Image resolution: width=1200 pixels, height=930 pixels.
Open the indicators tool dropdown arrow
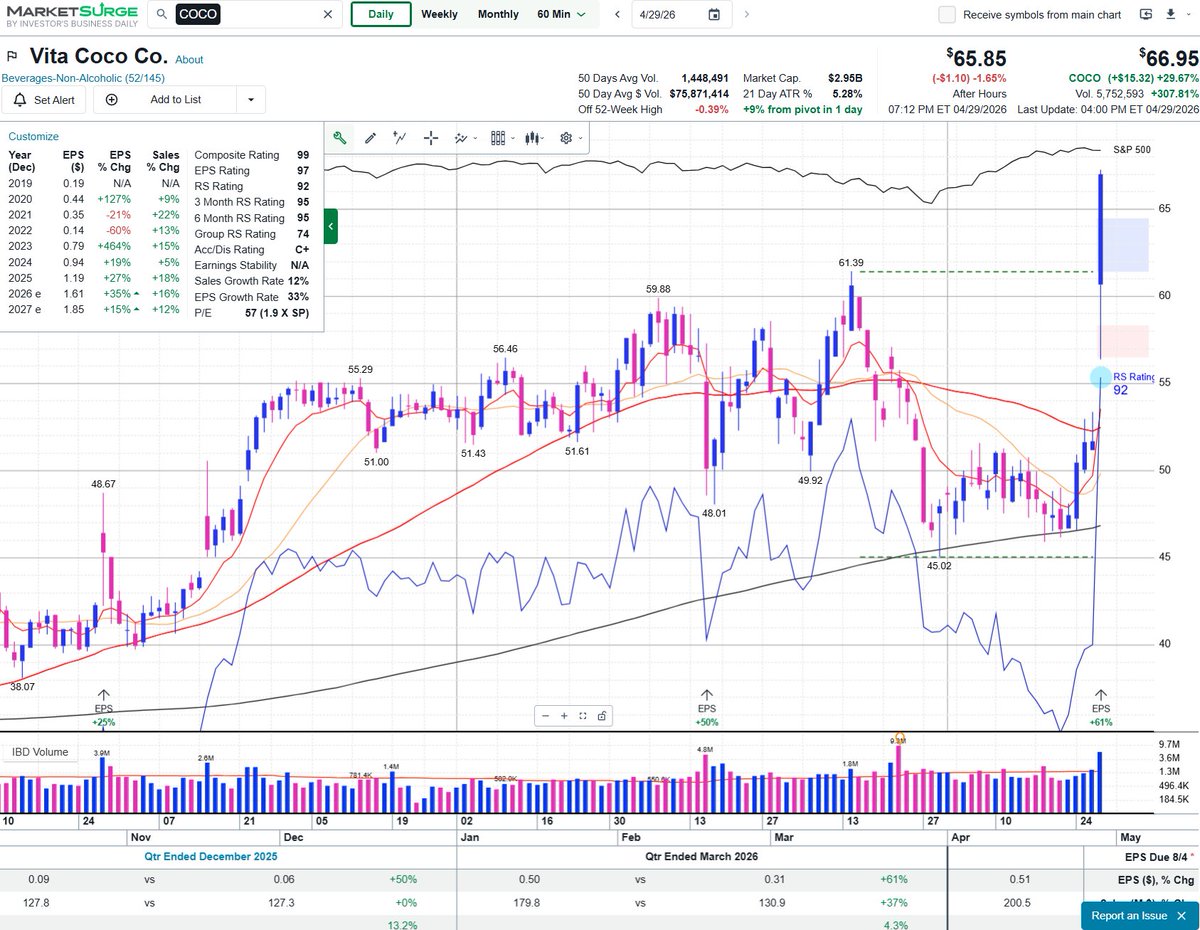476,138
